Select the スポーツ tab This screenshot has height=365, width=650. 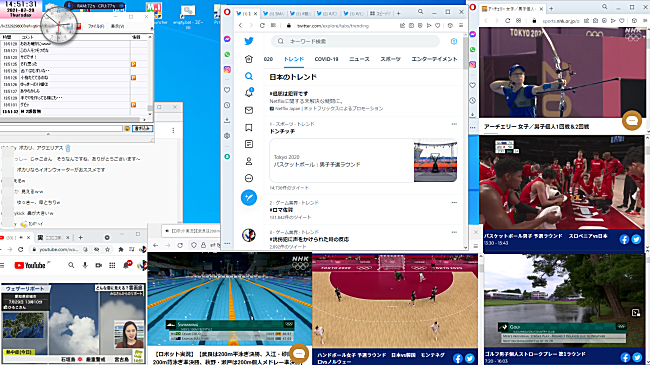[x=390, y=59]
